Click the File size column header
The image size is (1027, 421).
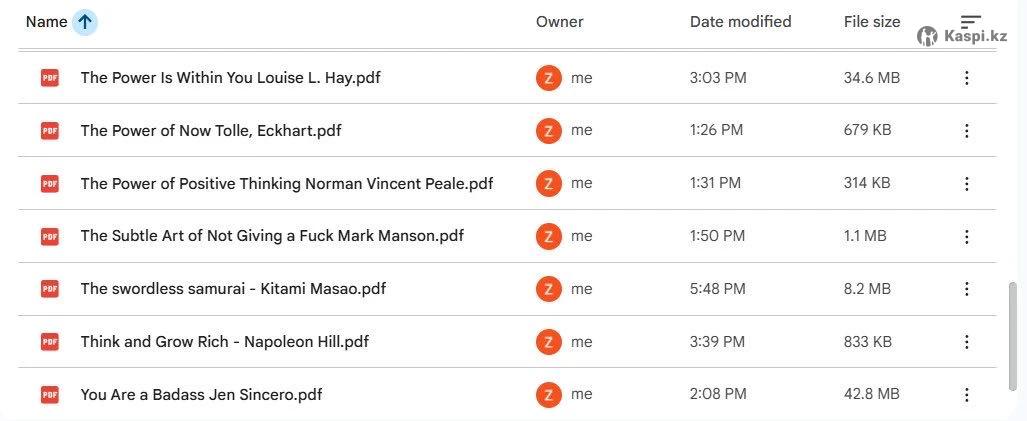(x=871, y=22)
